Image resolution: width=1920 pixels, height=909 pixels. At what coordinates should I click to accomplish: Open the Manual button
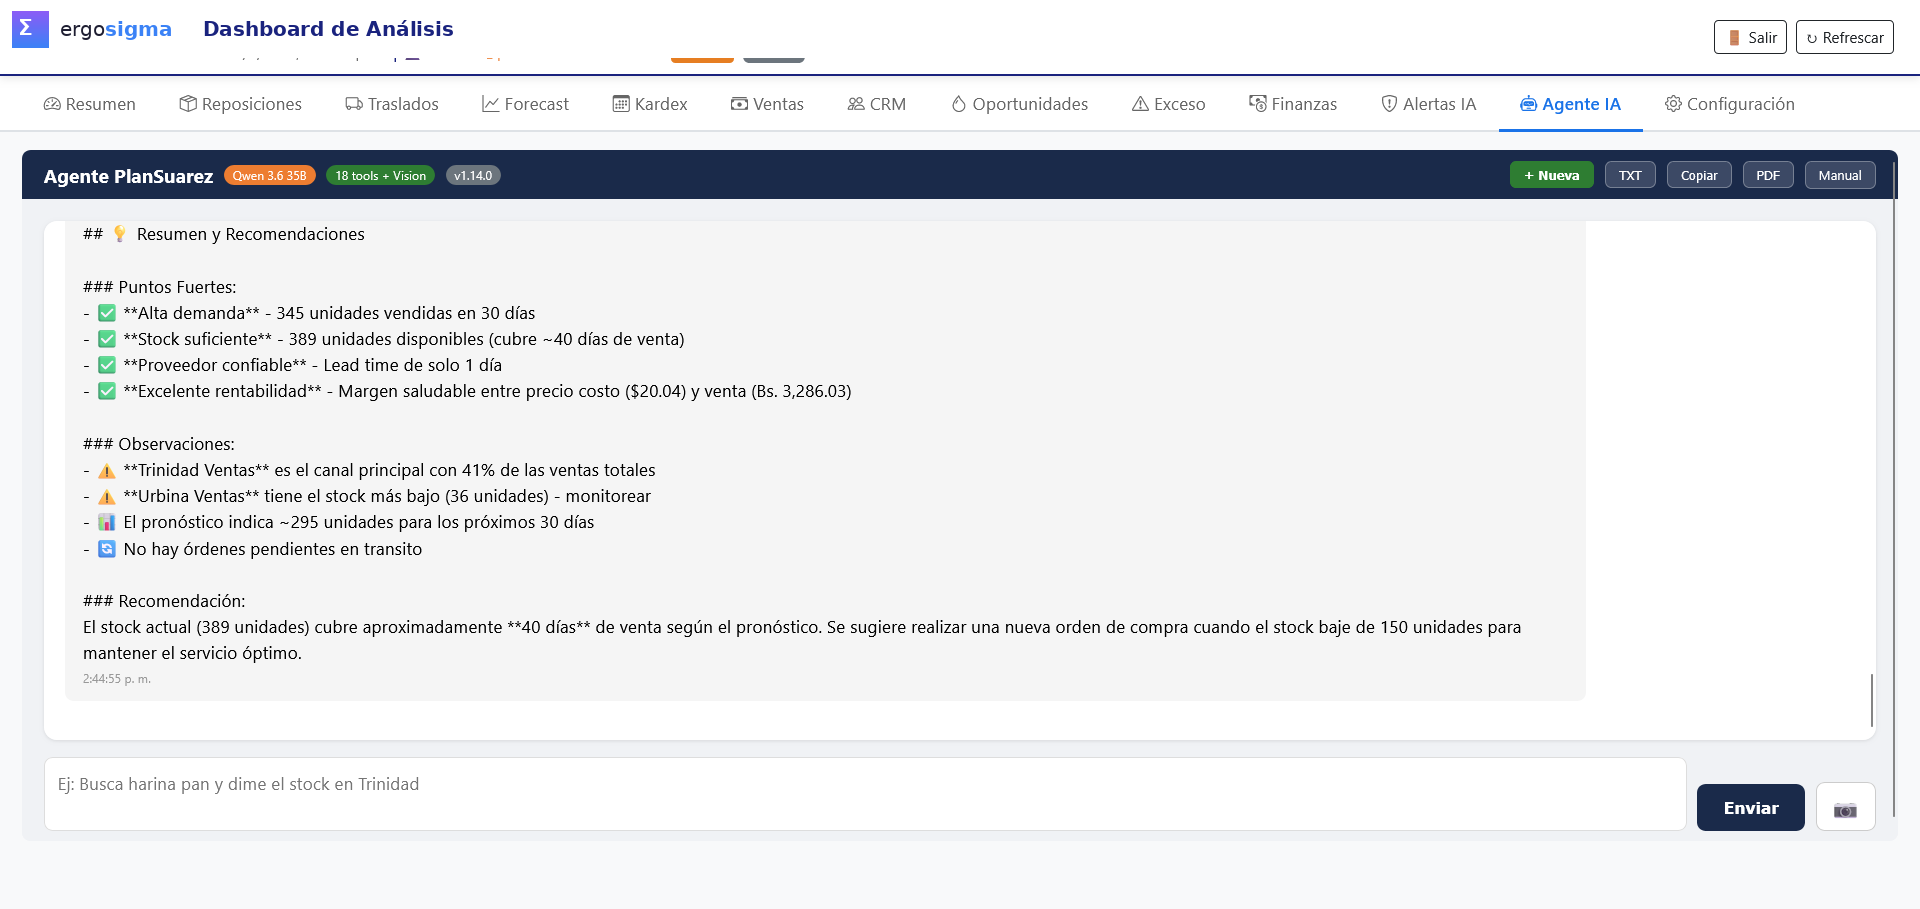pos(1840,175)
